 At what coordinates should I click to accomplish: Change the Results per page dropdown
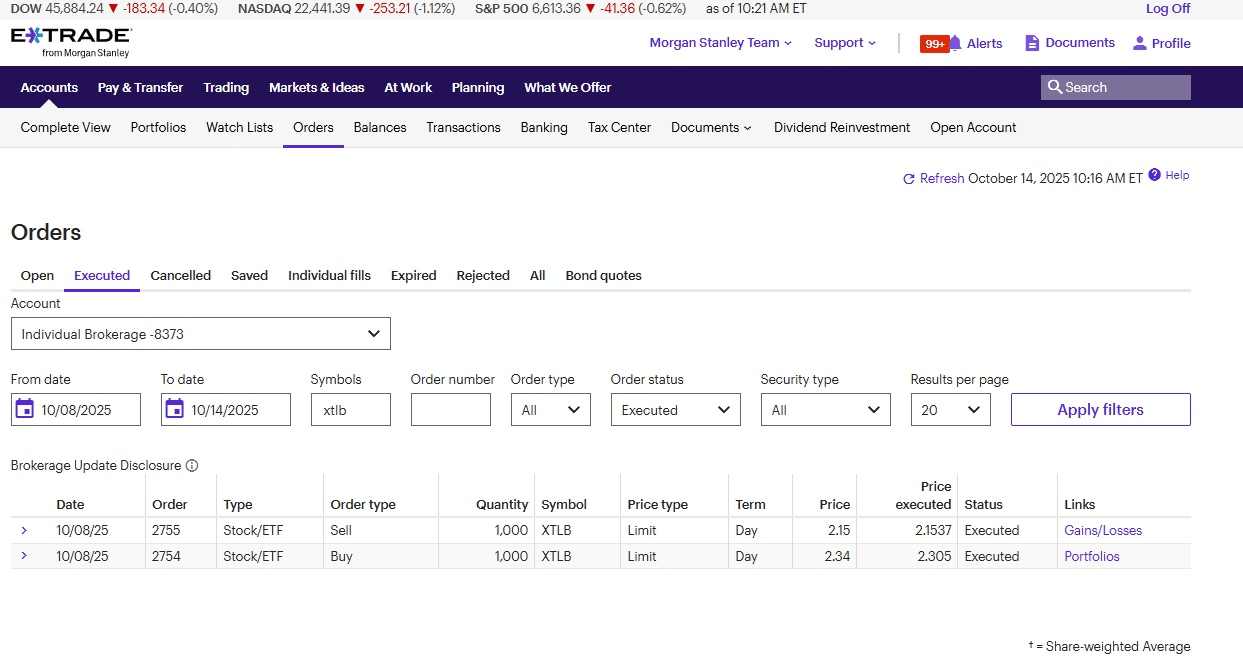[950, 410]
